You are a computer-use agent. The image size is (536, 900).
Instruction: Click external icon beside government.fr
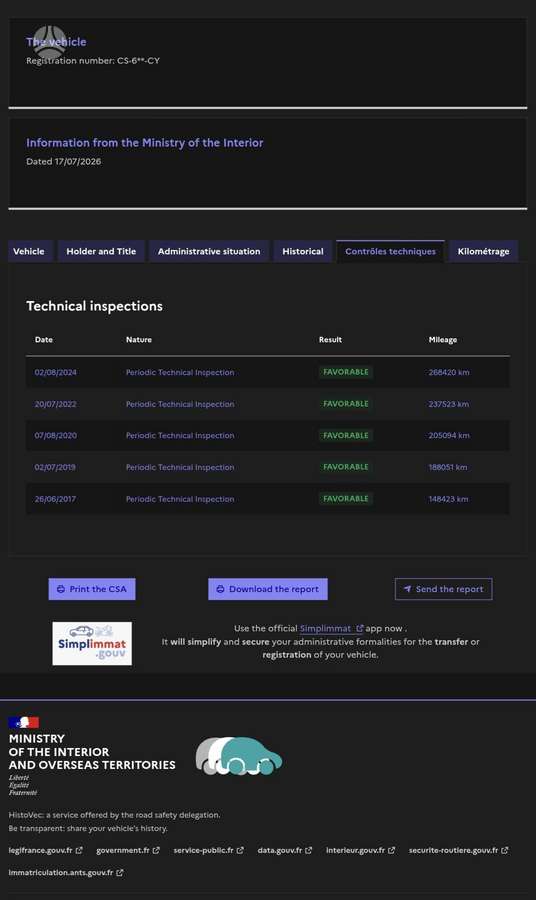point(156,850)
